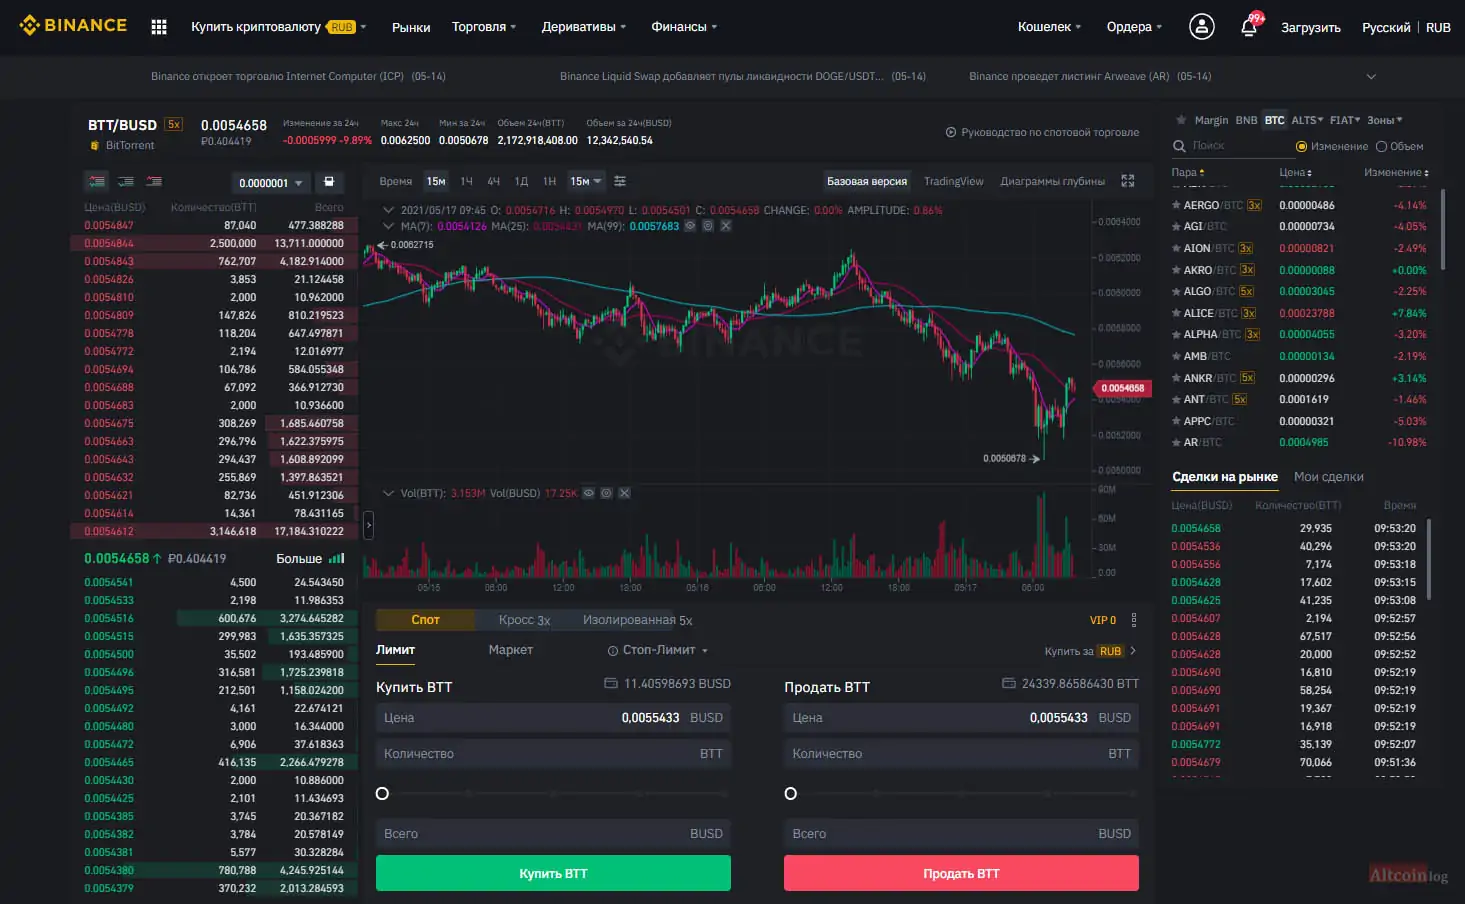Click the BTT wallet icon in Продать BTT
This screenshot has height=904, width=1465.
point(1009,684)
